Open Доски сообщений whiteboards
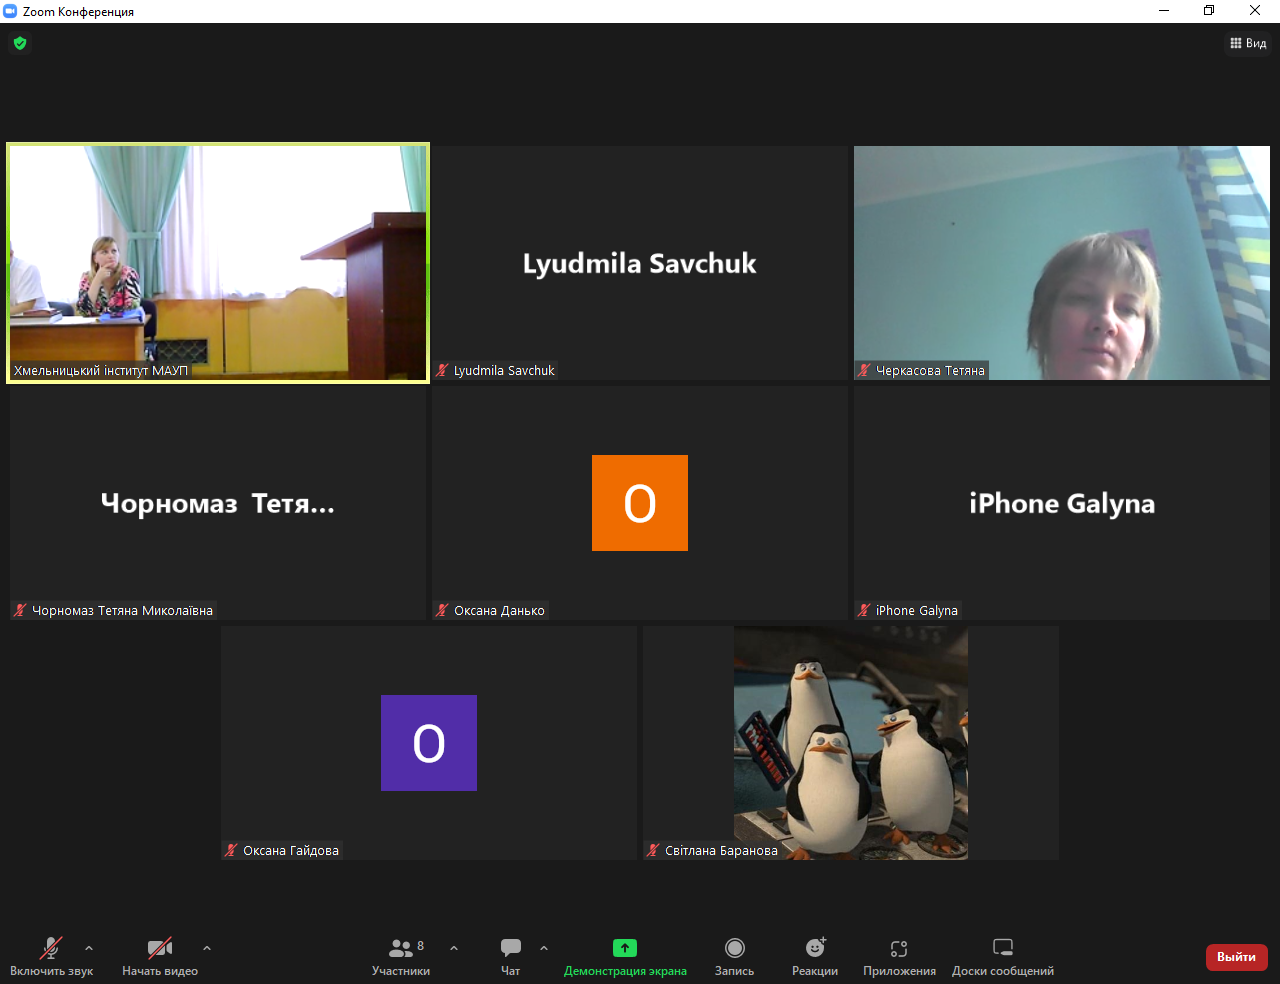This screenshot has height=984, width=1280. tap(1002, 956)
